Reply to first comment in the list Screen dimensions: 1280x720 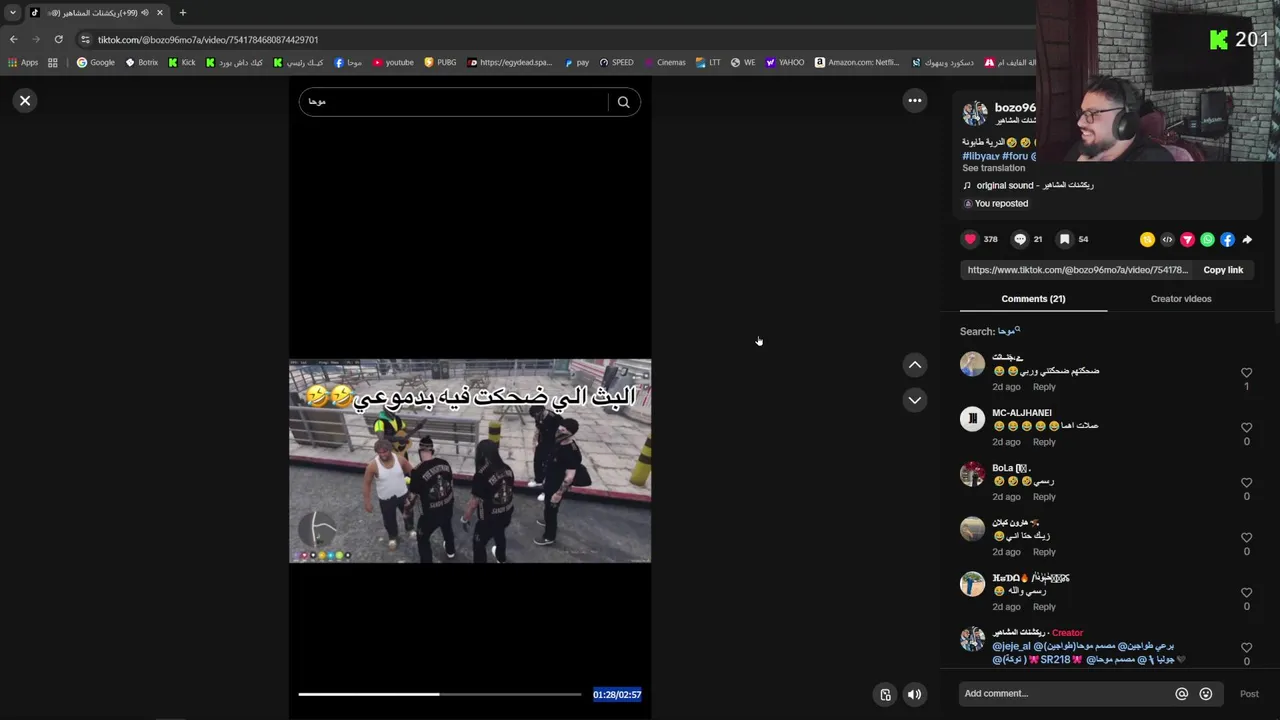click(1044, 387)
